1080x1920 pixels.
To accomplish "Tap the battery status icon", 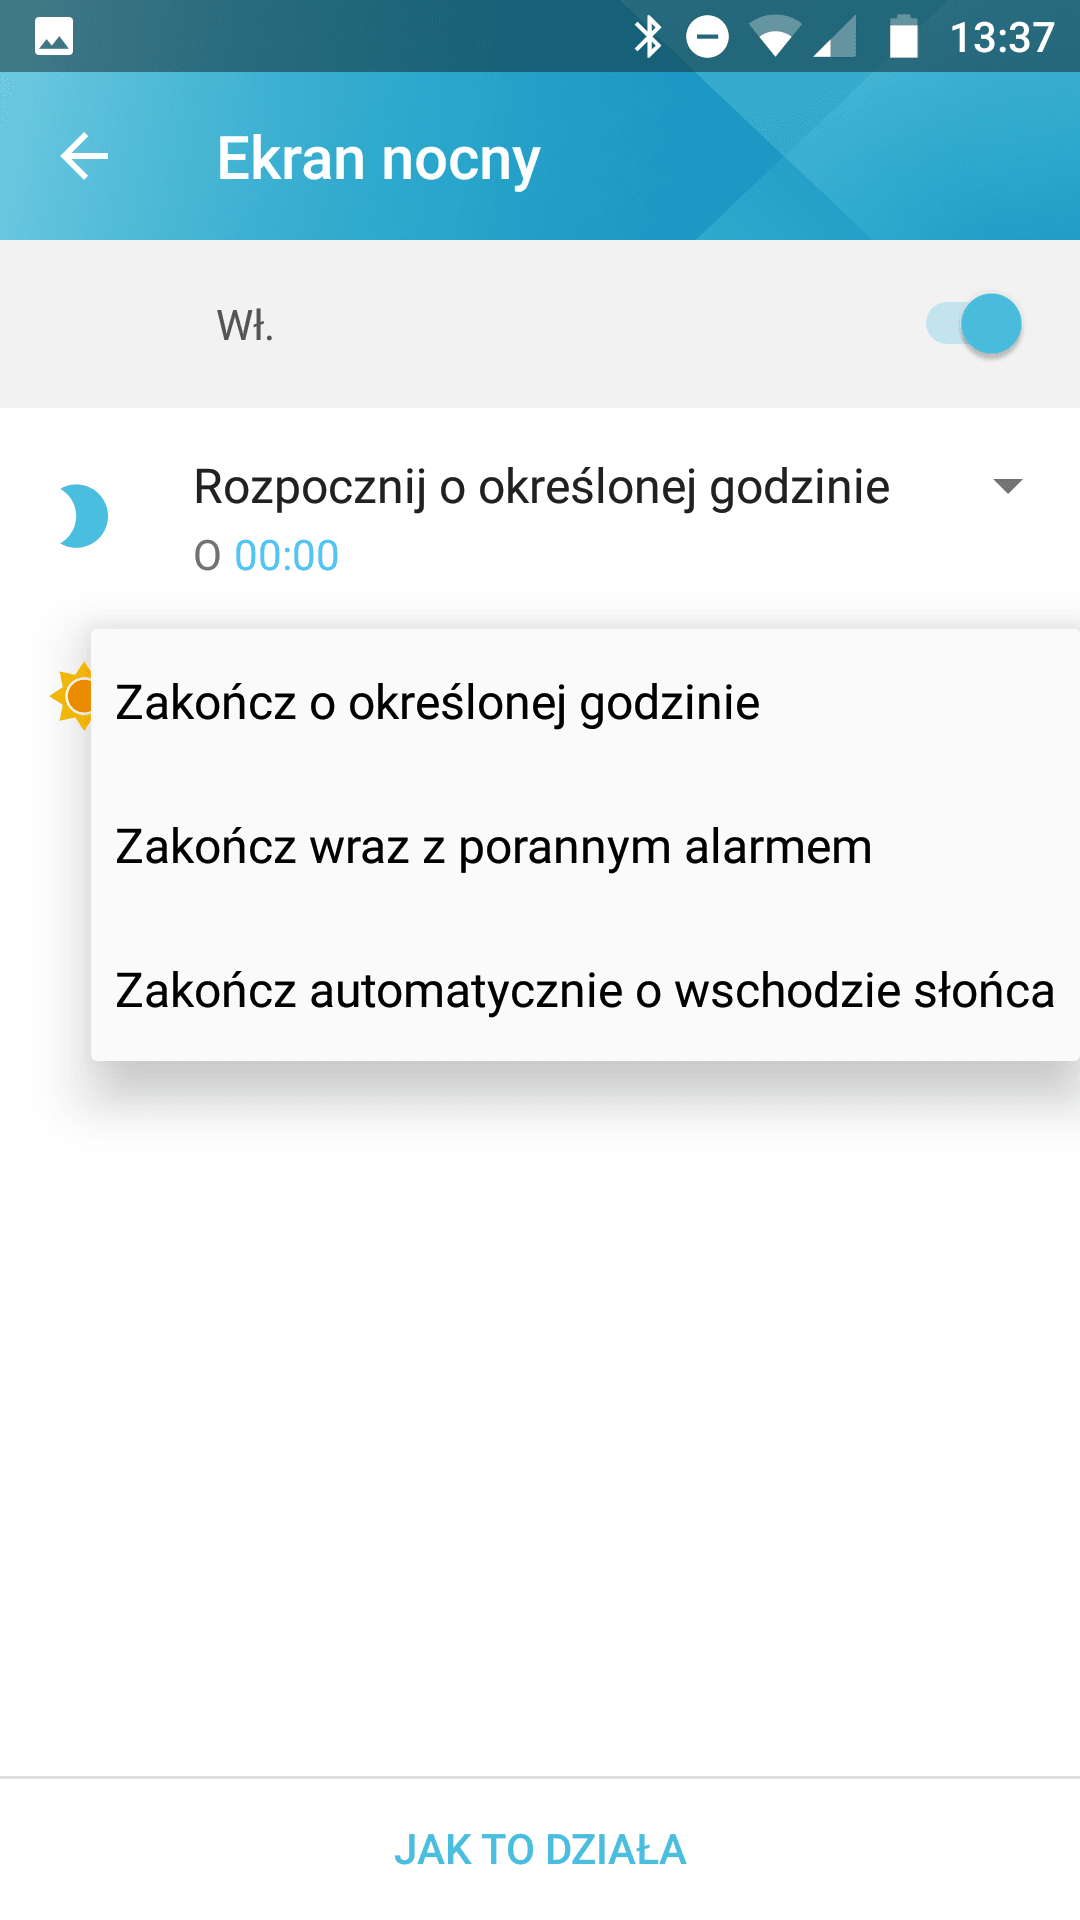I will tap(904, 37).
